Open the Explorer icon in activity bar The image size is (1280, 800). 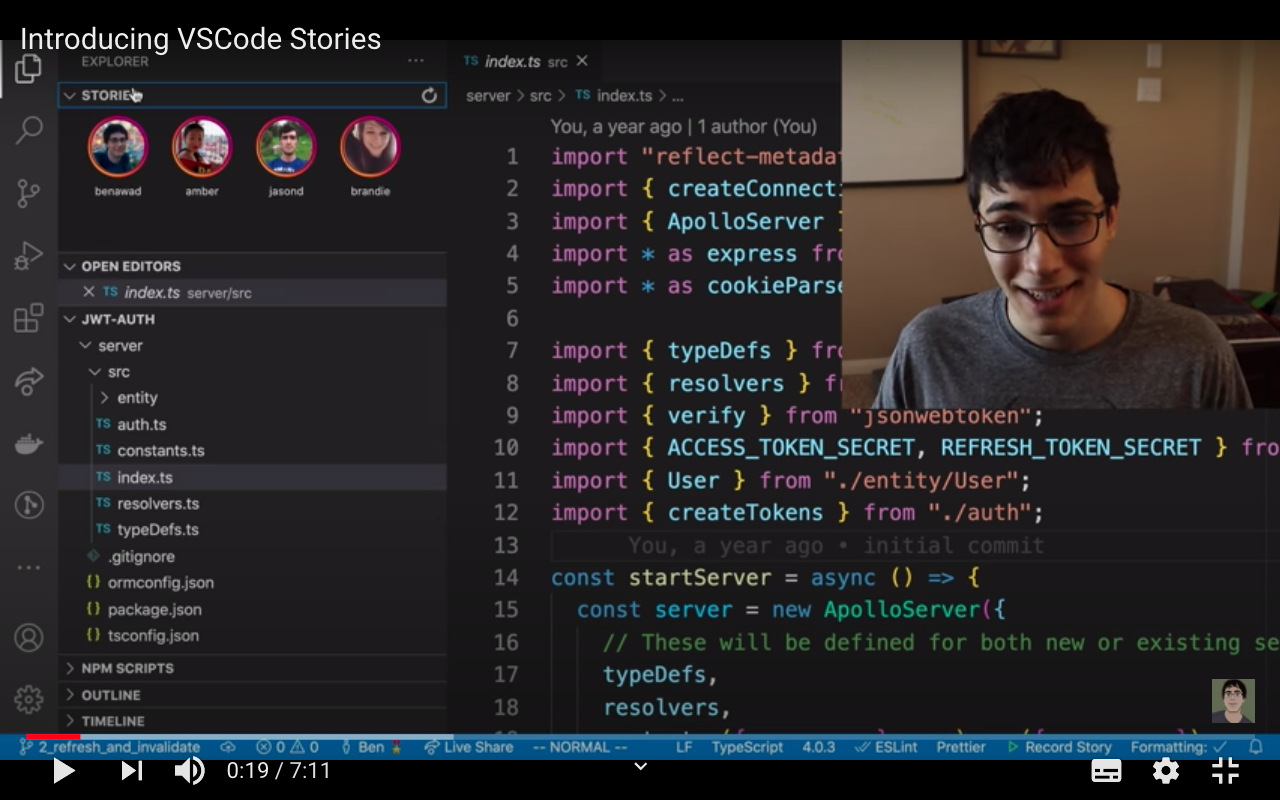28,69
